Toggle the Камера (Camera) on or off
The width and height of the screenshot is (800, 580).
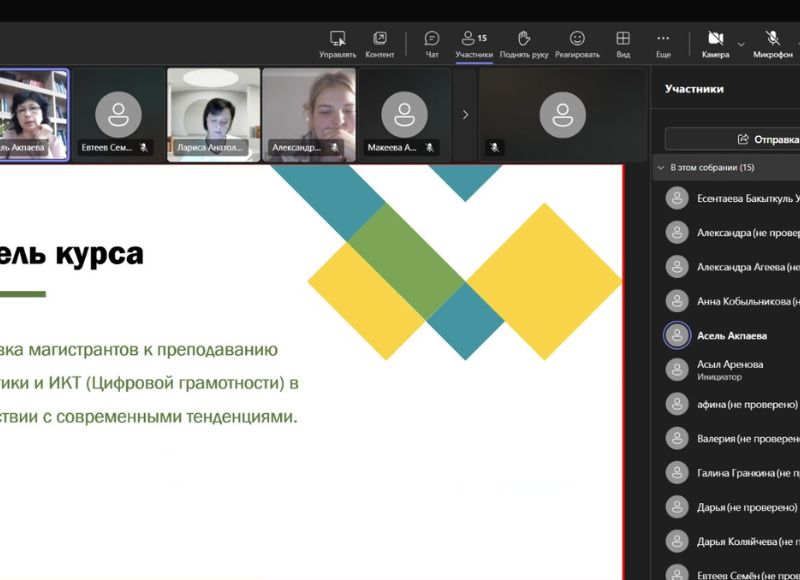pyautogui.click(x=715, y=44)
